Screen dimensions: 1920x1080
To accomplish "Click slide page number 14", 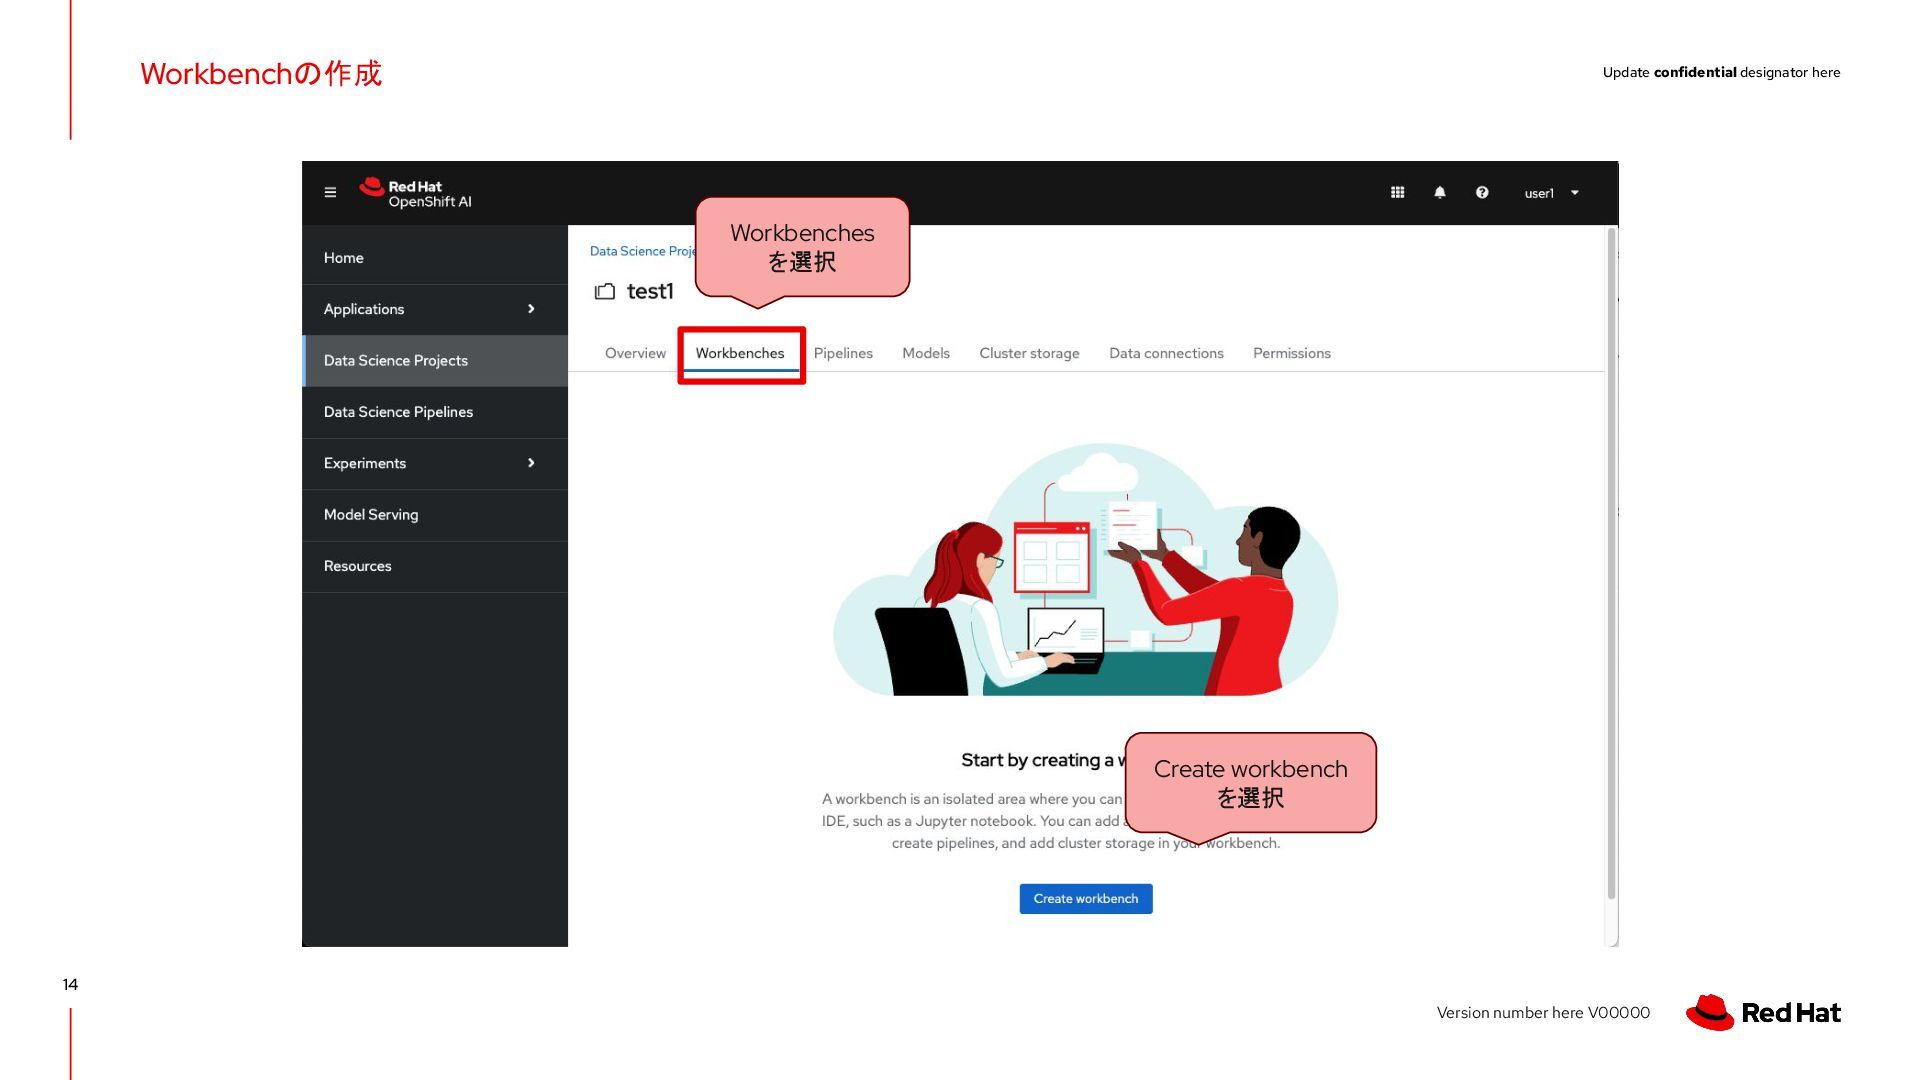I will coord(70,985).
